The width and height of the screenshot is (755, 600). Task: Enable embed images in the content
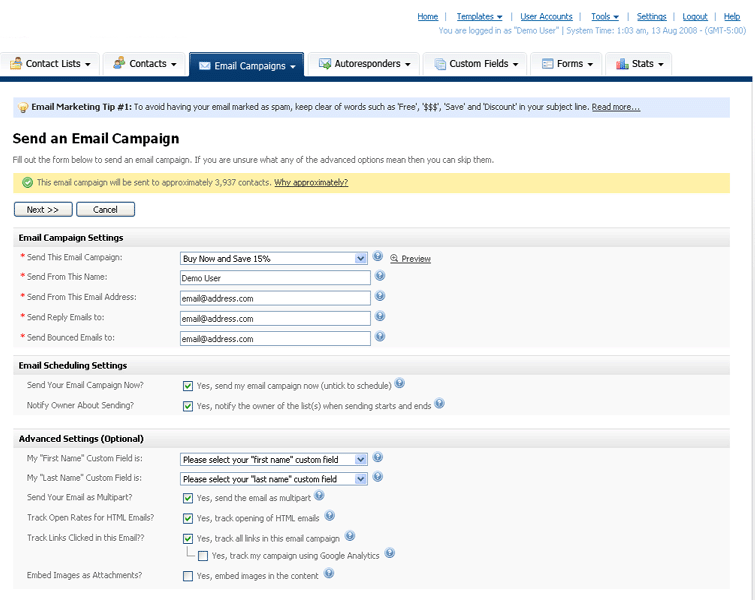188,576
